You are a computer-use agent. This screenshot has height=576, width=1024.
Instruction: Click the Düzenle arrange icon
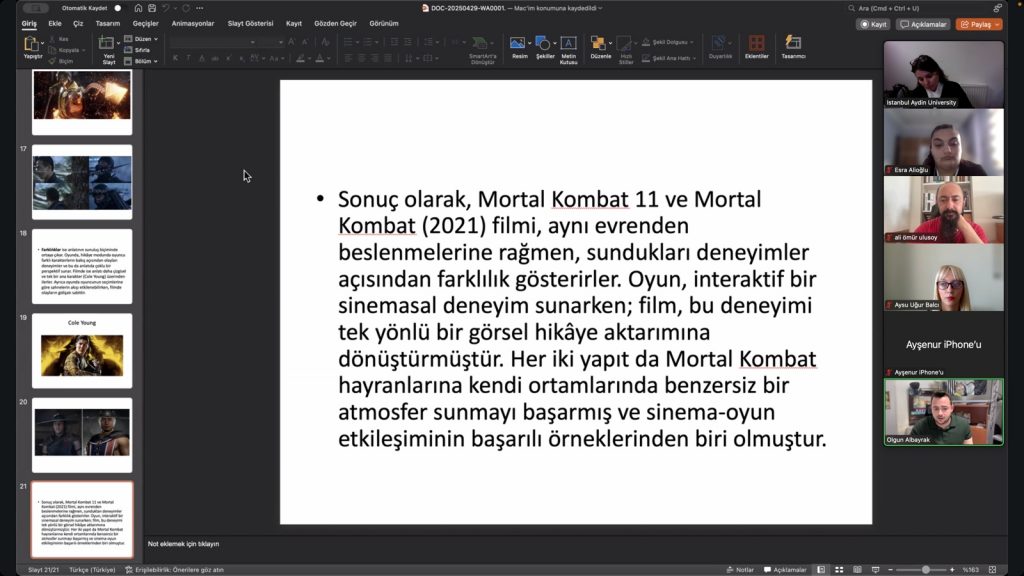(598, 43)
